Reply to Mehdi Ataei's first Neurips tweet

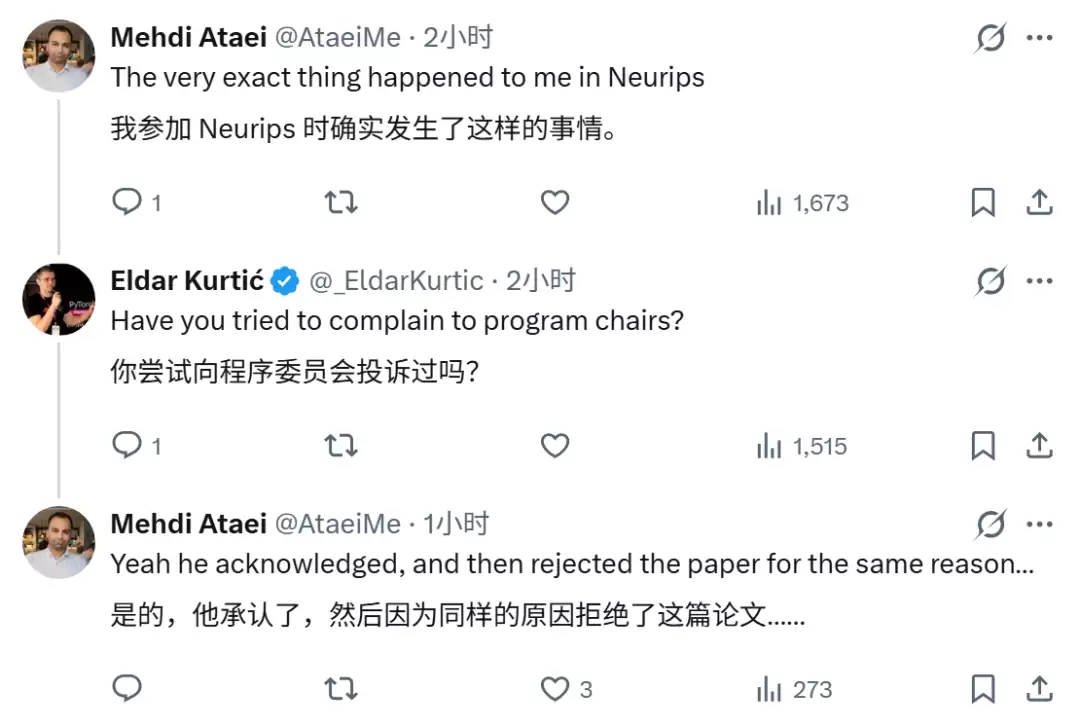pos(127,203)
